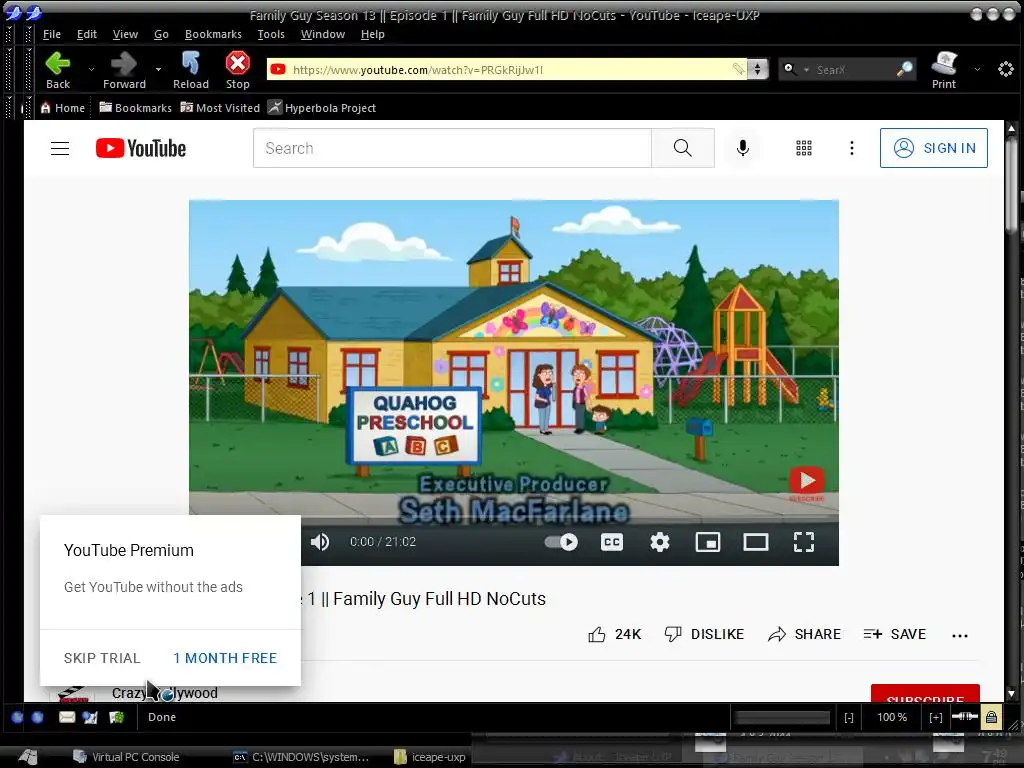
Task: Open the Help menu
Action: [x=372, y=34]
